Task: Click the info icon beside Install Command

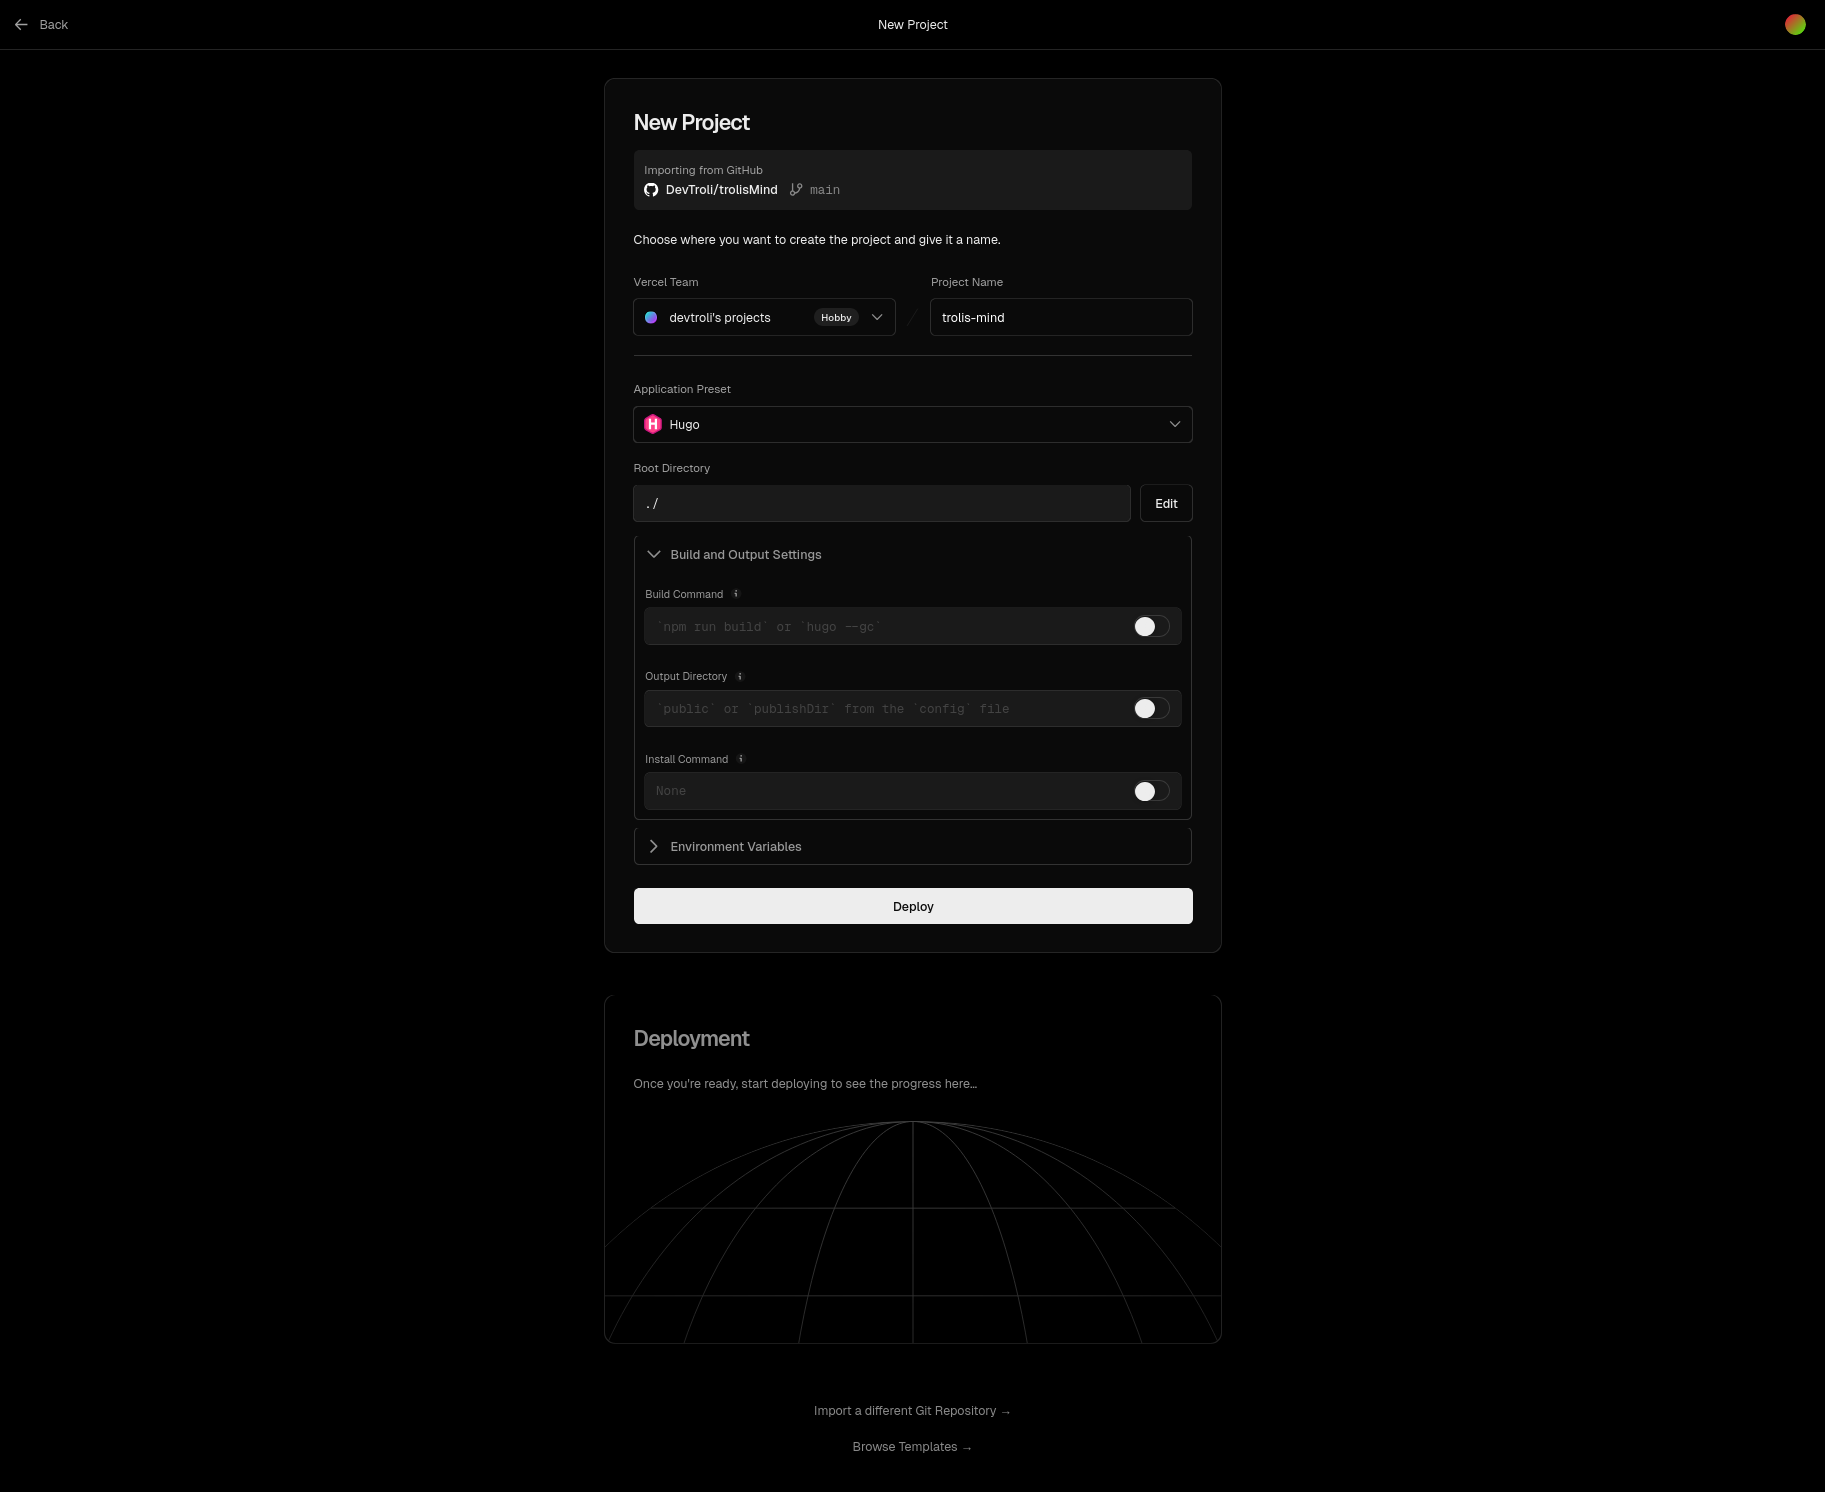Action: 741,759
